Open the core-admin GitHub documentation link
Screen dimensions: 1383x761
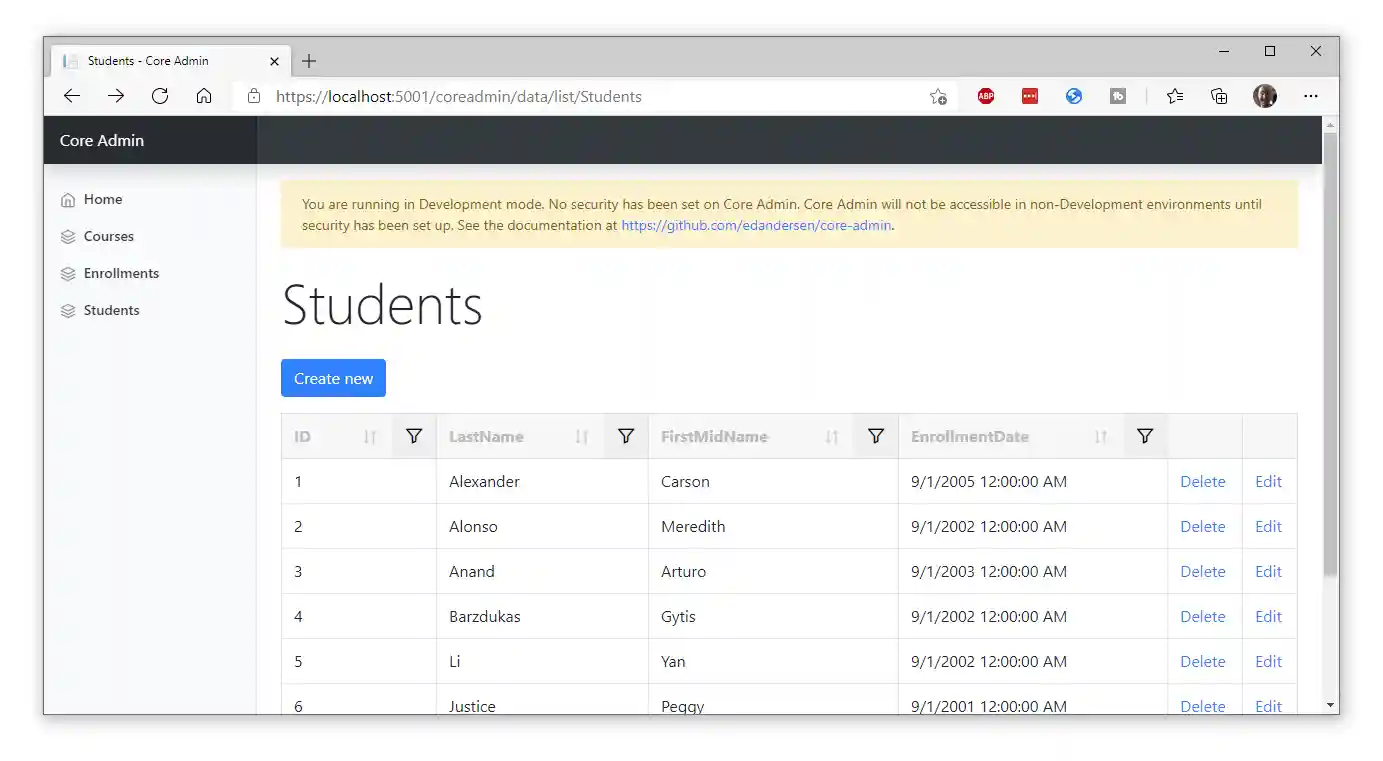[x=756, y=225]
